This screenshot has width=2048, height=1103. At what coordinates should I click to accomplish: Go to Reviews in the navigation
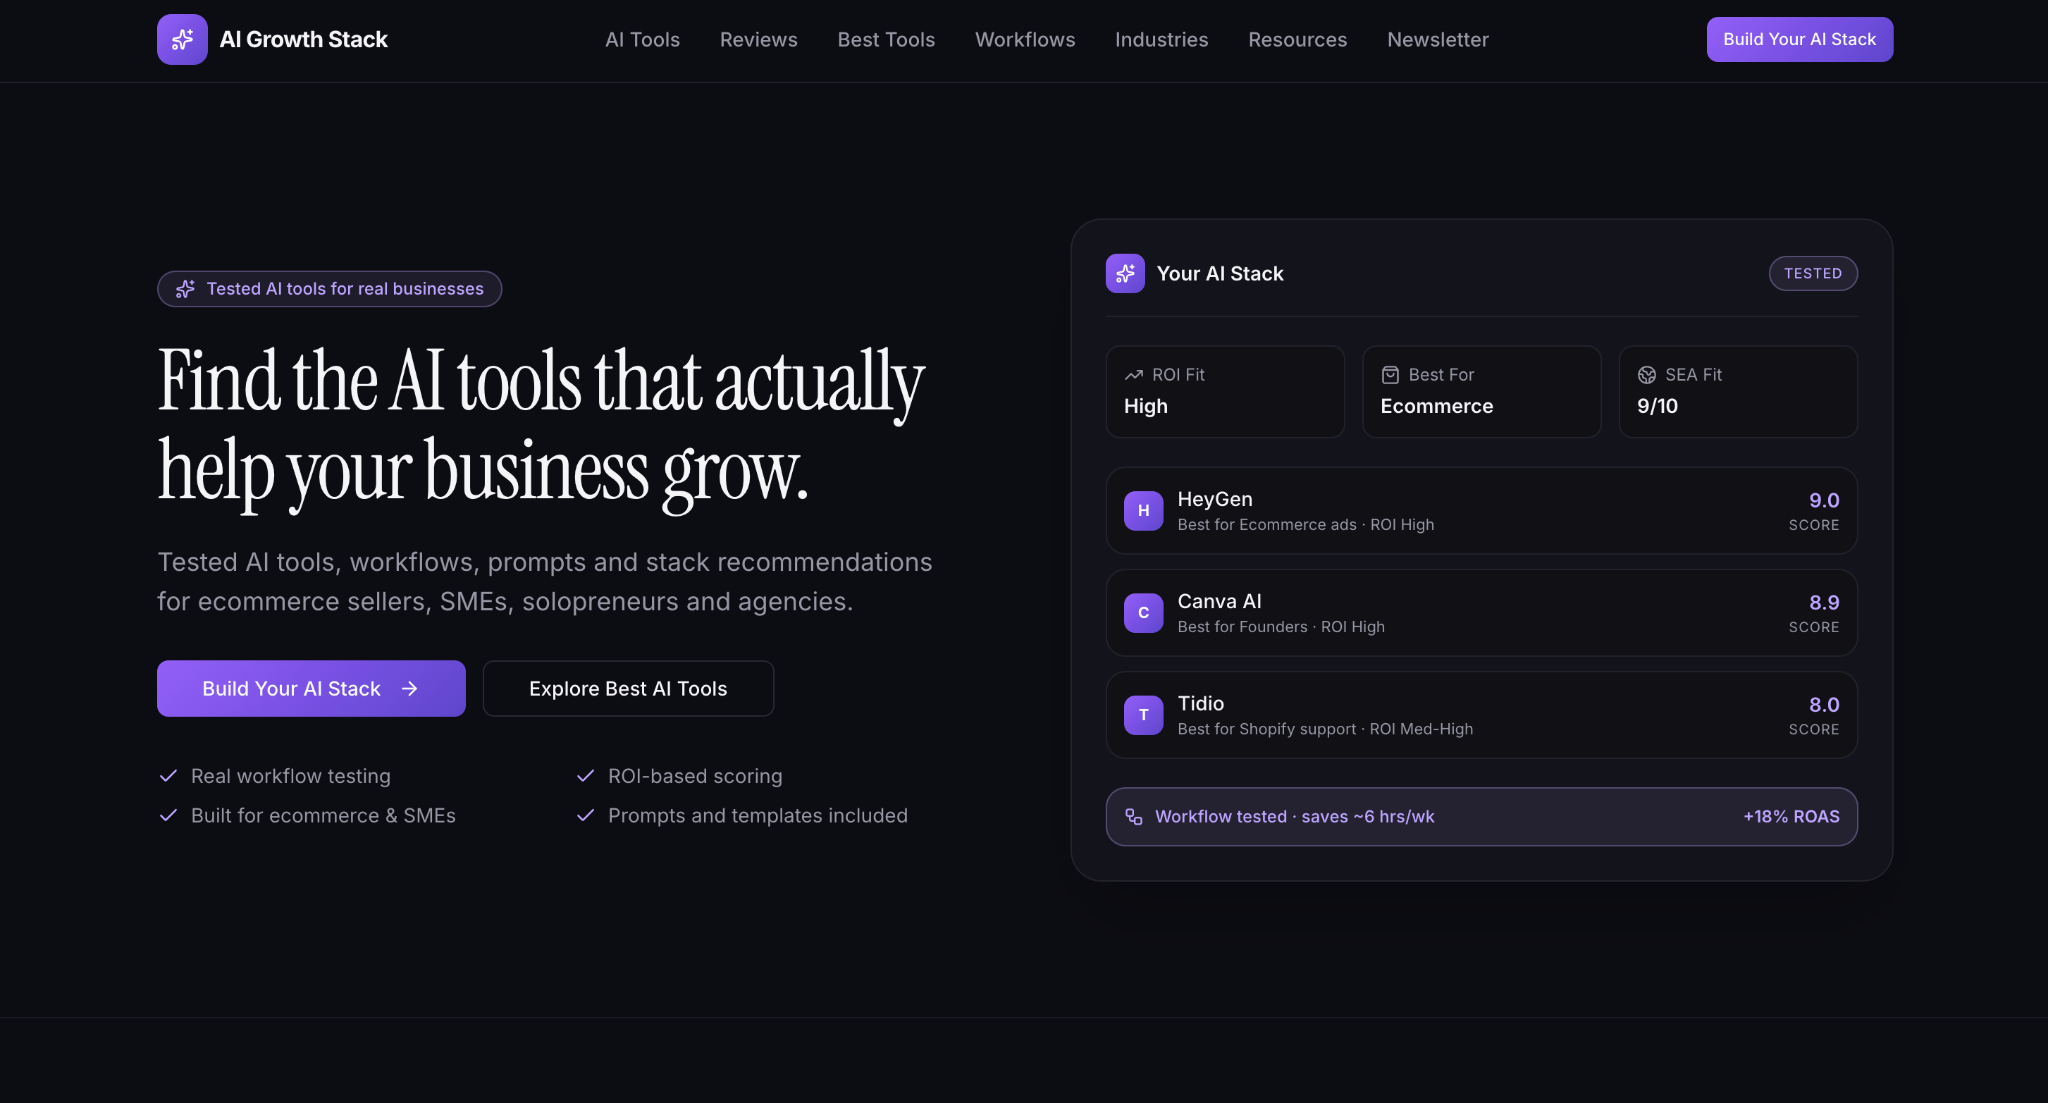(758, 39)
